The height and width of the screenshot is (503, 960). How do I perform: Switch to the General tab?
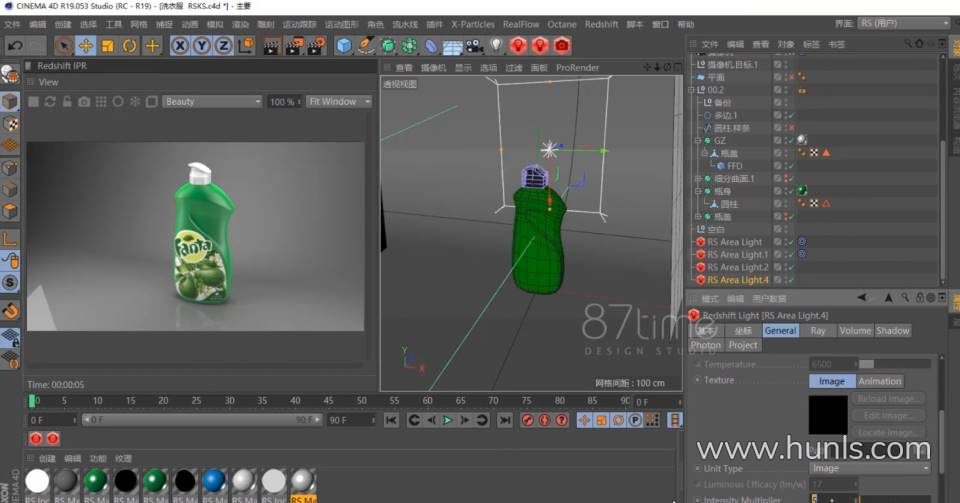click(781, 331)
